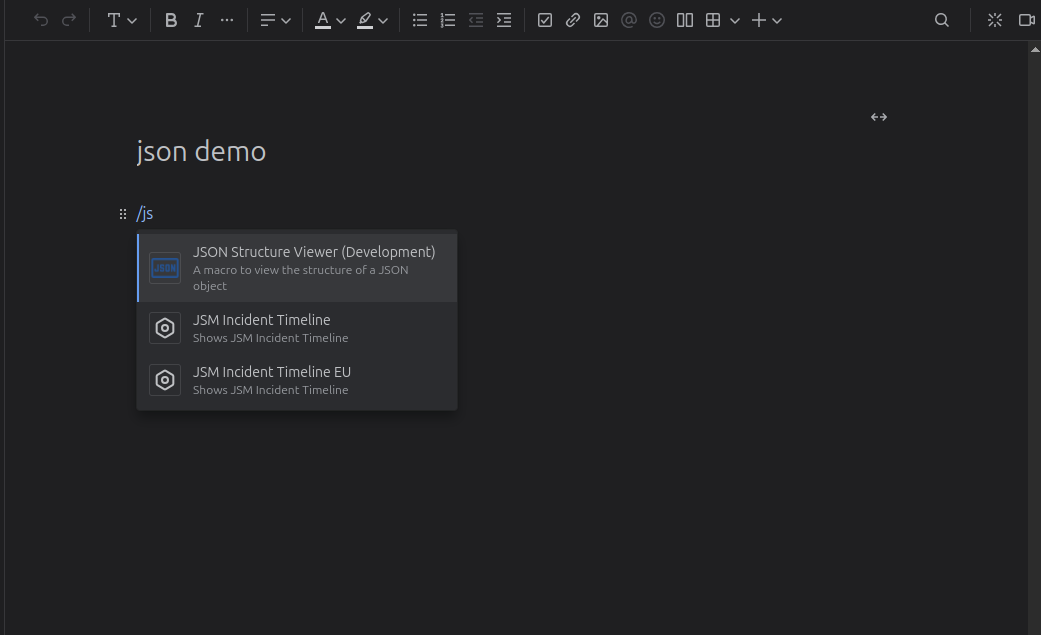Click the plus insert elements icon
Image resolution: width=1041 pixels, height=635 pixels.
759,20
